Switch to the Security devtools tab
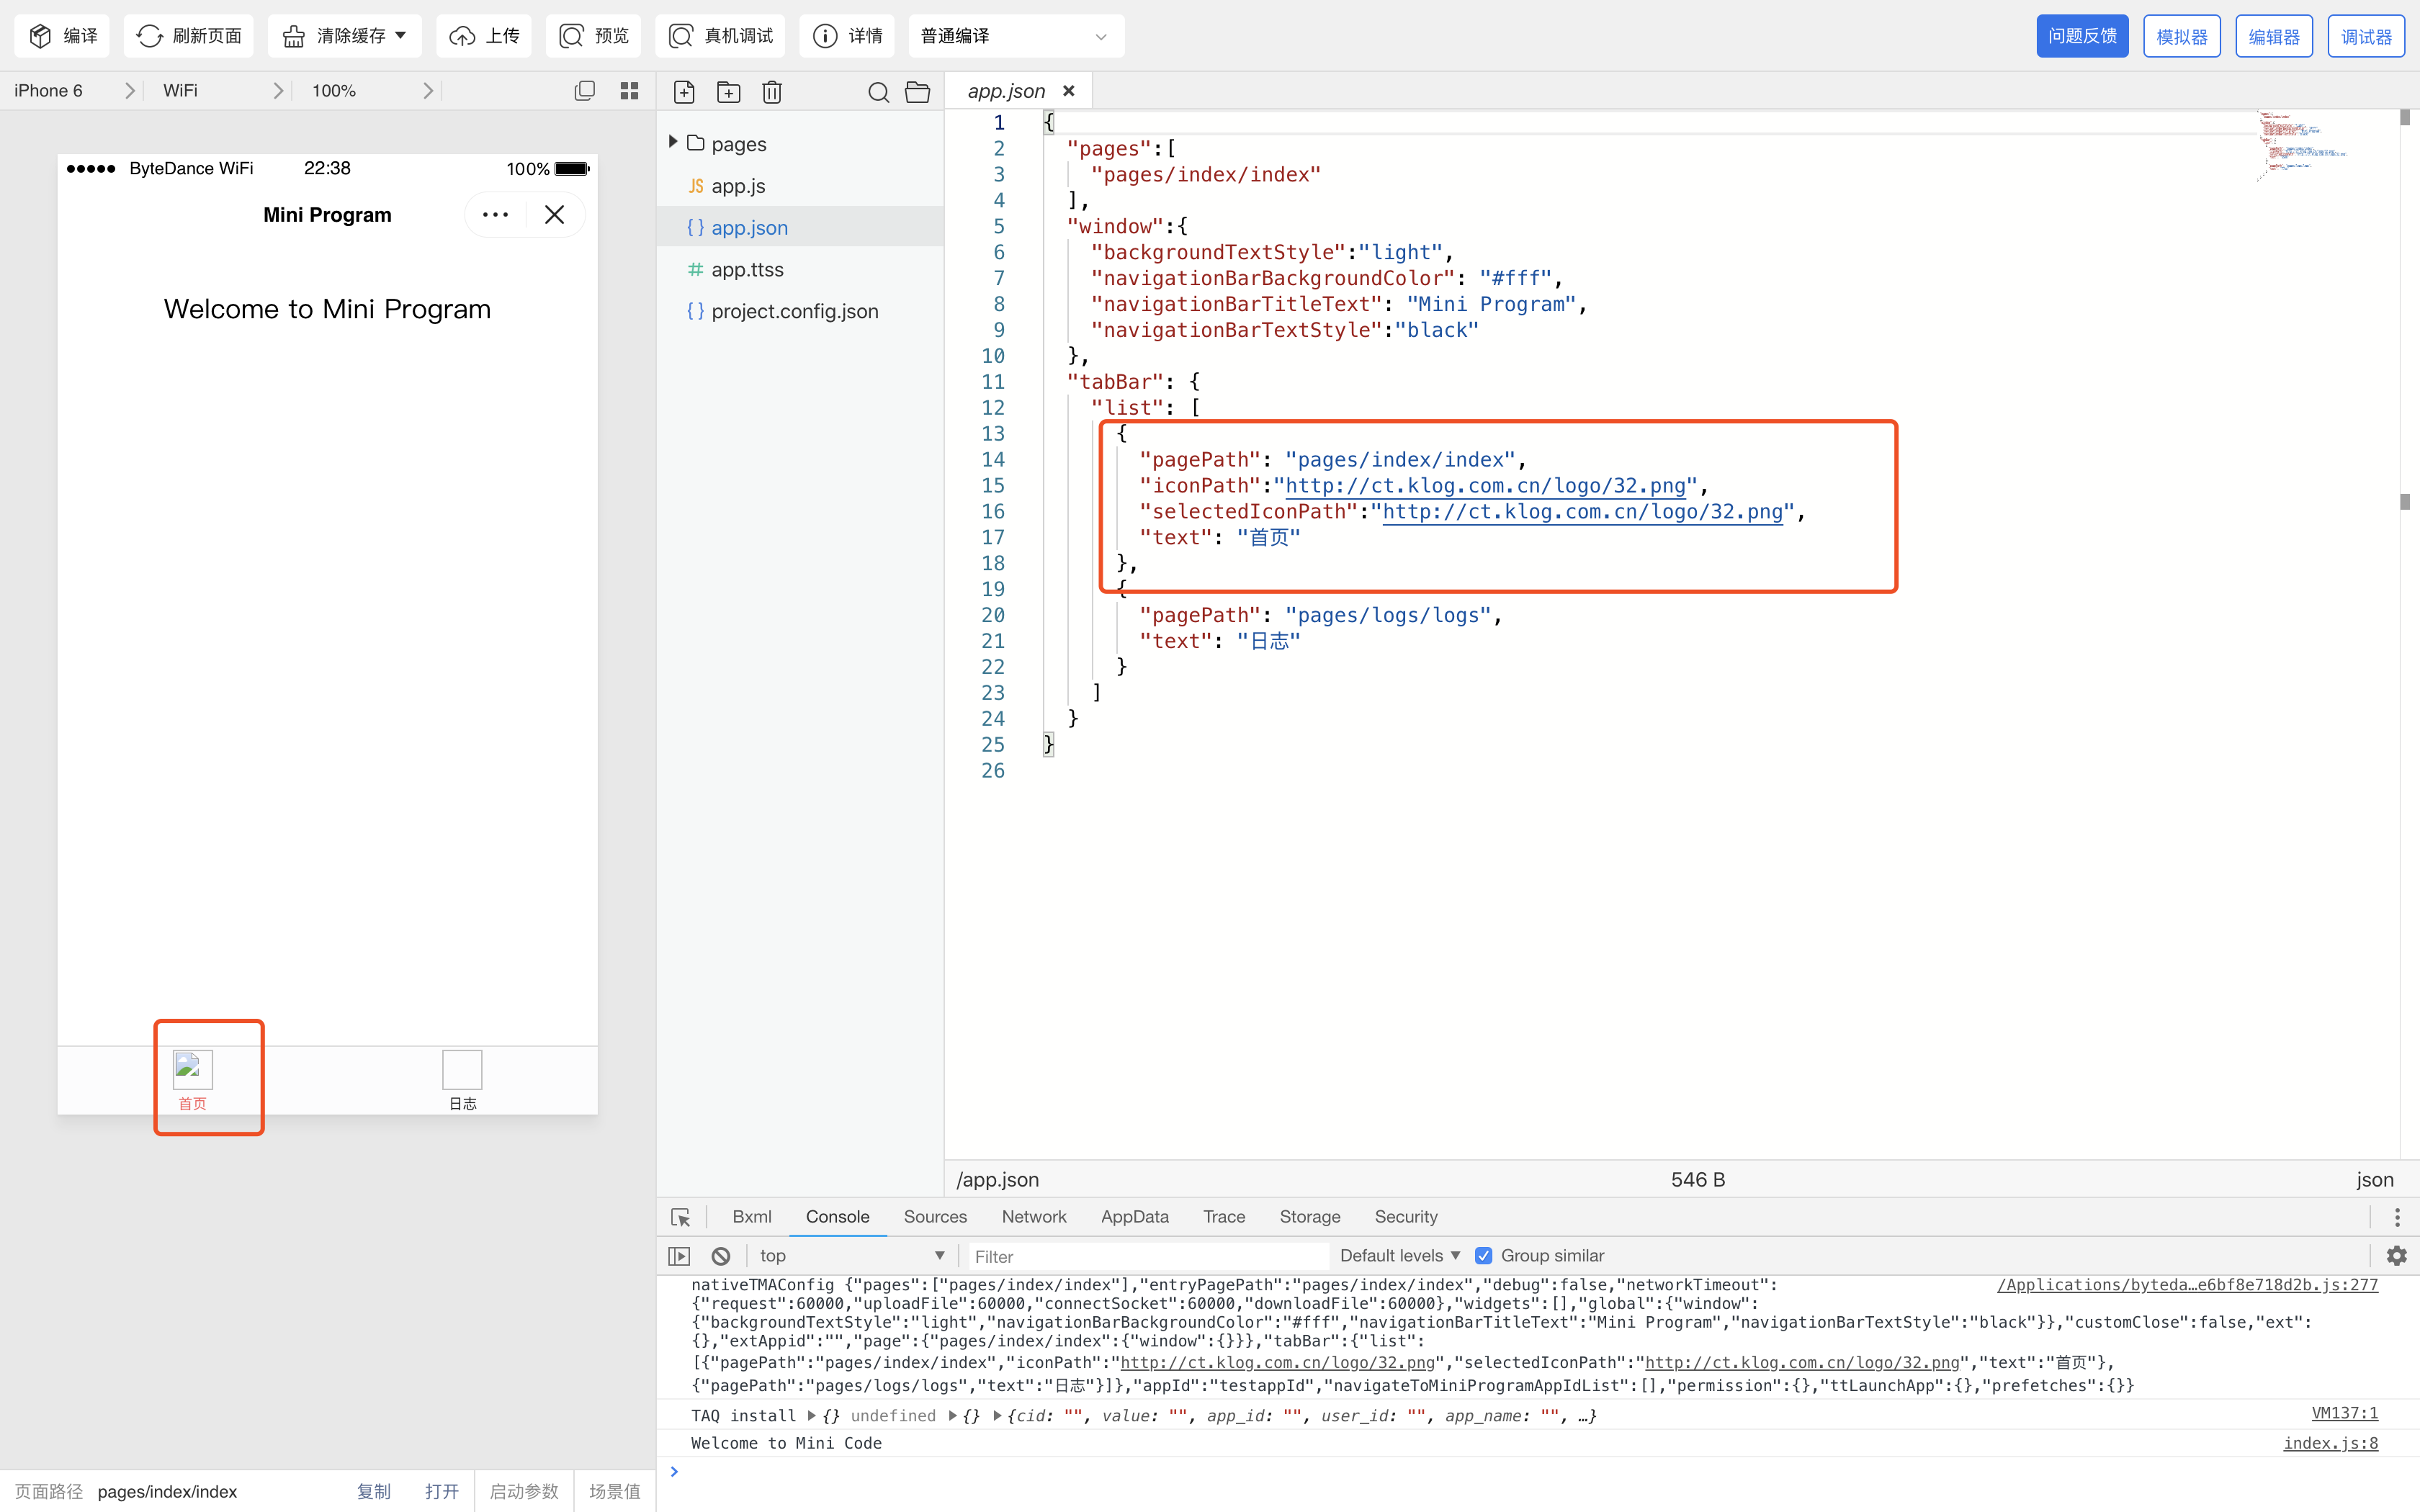The image size is (2420, 1512). click(x=1406, y=1217)
